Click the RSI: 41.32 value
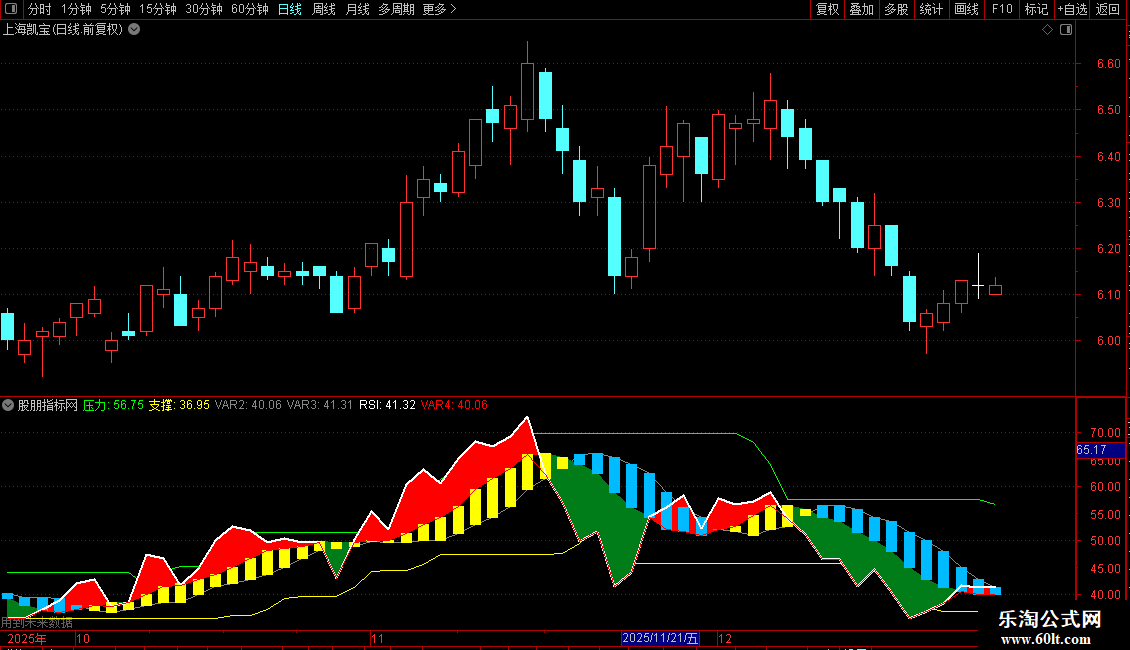This screenshot has height=650, width=1130. [387, 405]
